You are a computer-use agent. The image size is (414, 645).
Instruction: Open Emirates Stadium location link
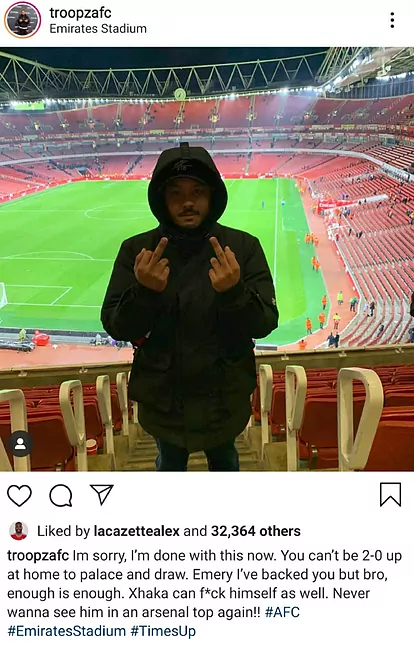coord(98,29)
